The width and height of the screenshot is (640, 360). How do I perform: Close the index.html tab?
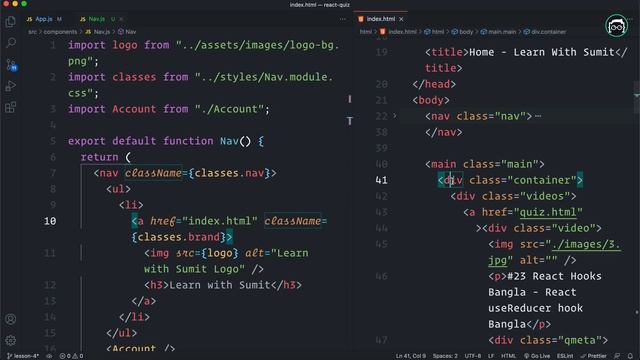coord(402,19)
